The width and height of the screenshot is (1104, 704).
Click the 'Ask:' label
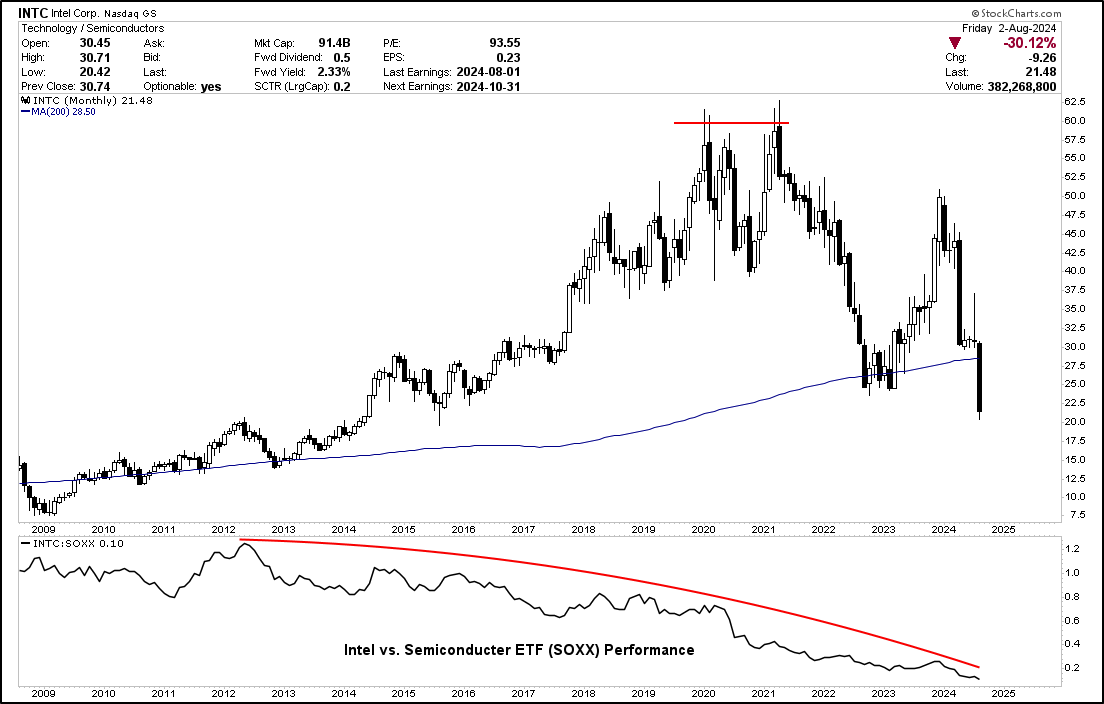click(153, 43)
